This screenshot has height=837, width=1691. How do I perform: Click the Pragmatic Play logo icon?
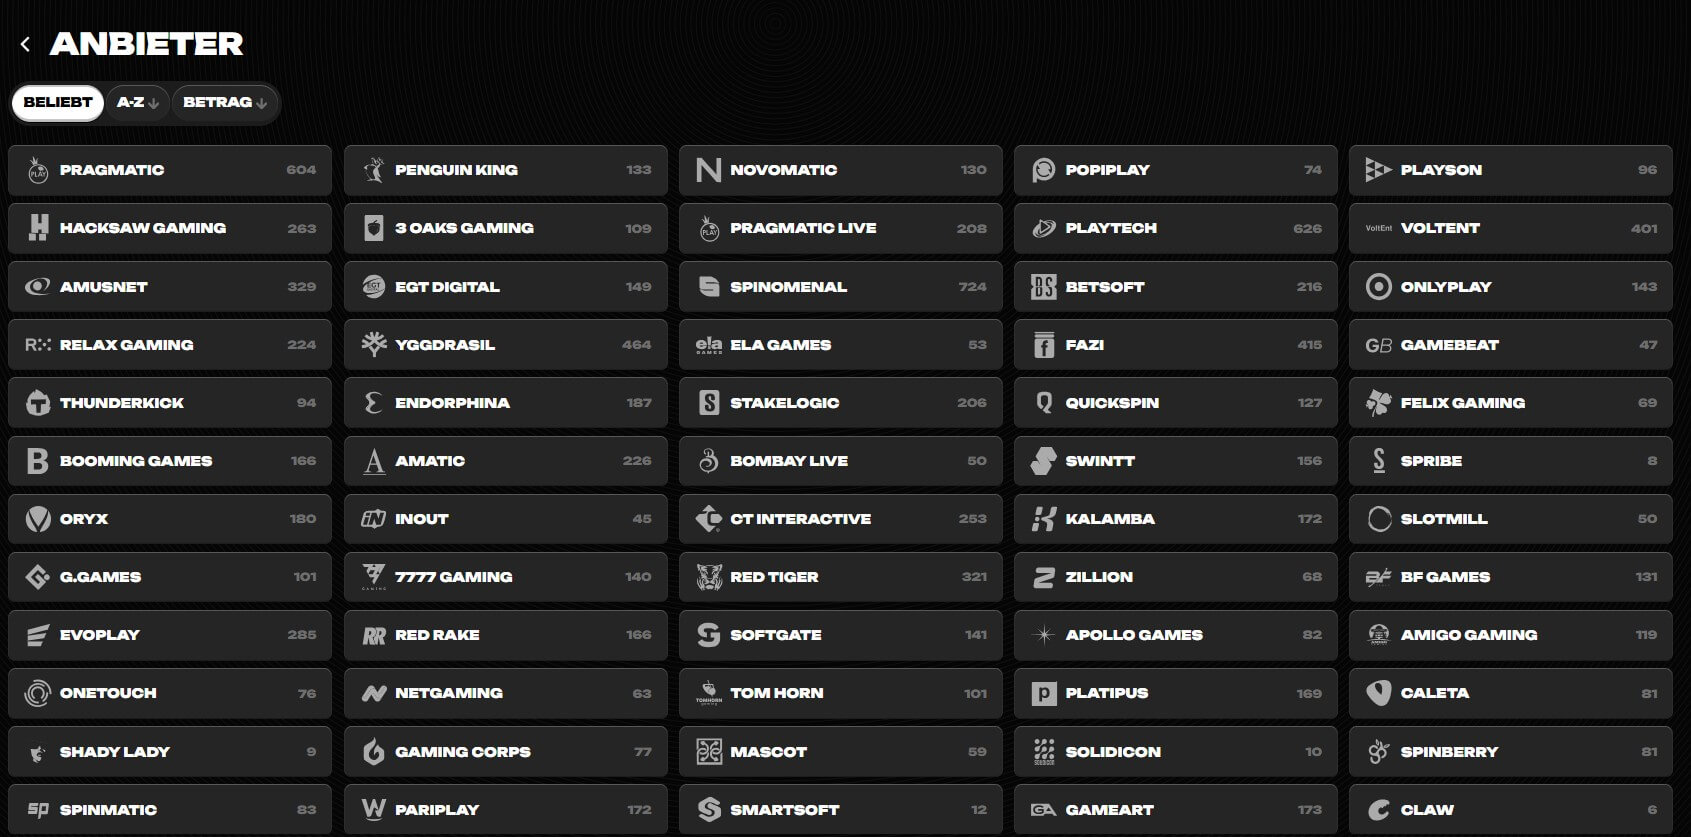[x=38, y=170]
